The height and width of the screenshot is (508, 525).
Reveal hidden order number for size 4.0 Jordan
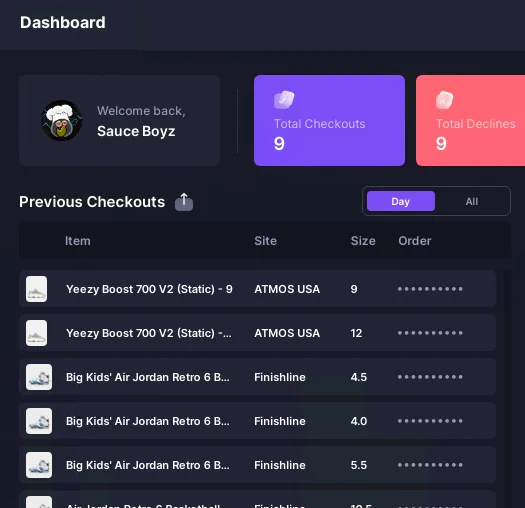coord(430,421)
